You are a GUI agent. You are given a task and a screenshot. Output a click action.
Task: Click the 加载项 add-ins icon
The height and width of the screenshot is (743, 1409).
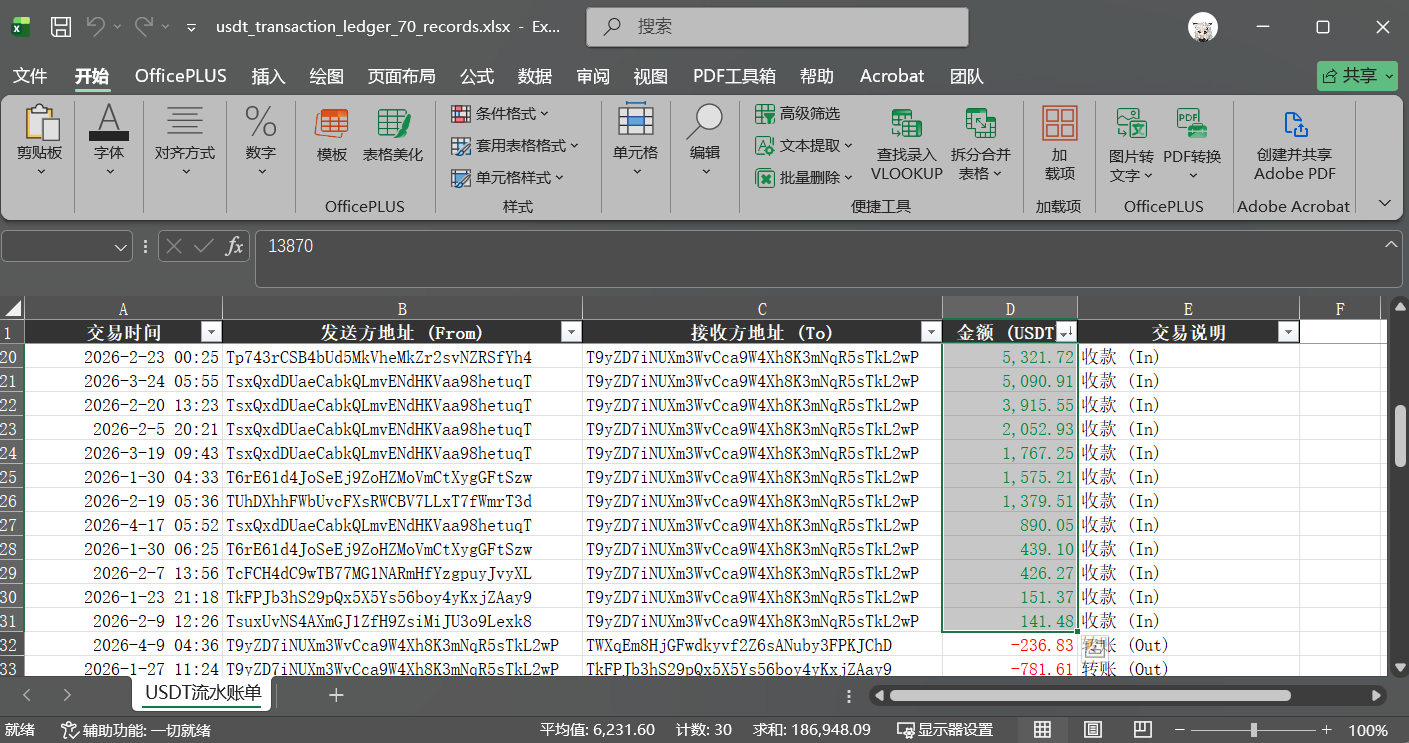[x=1060, y=143]
